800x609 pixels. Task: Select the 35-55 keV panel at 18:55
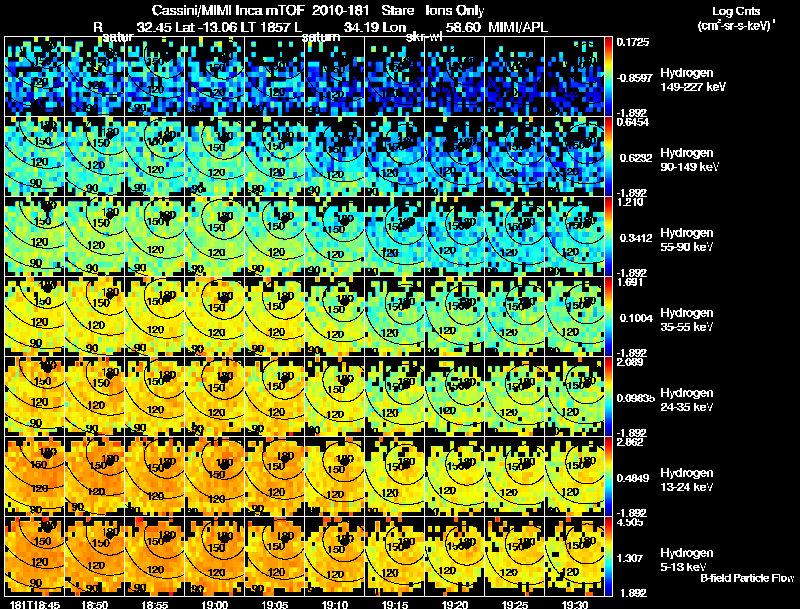click(155, 317)
